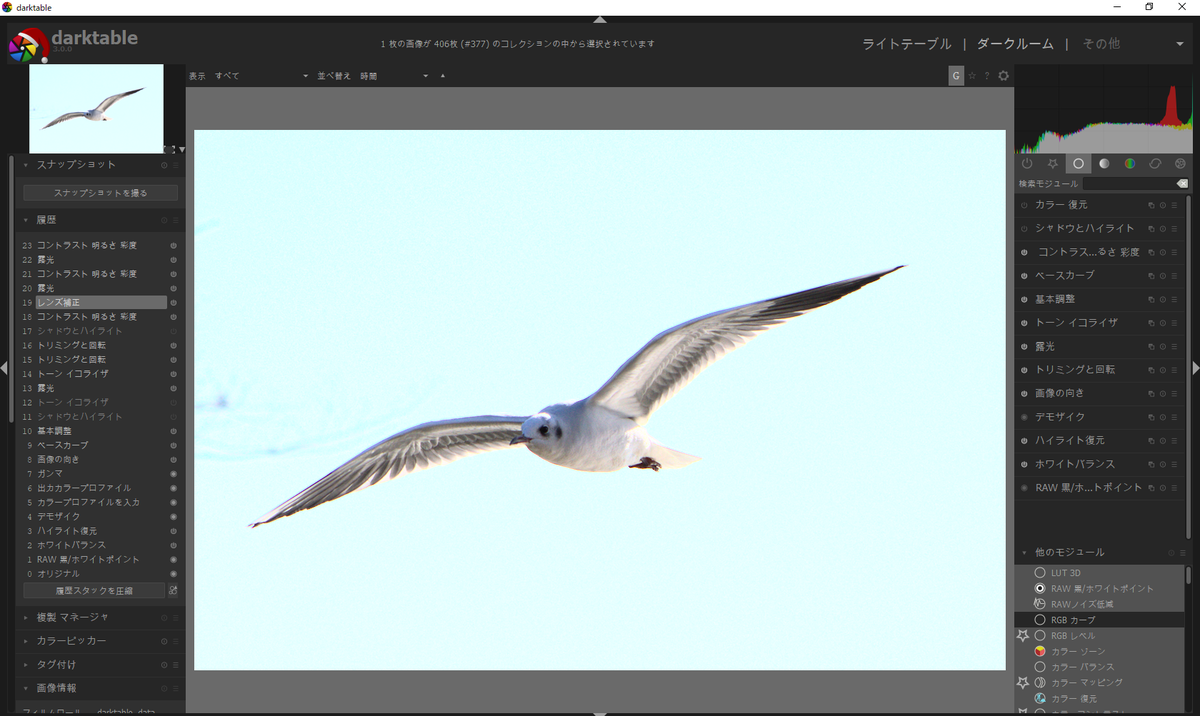Click the navigation thumbnail of the gull
Screen dimensions: 1200x716
[96, 108]
